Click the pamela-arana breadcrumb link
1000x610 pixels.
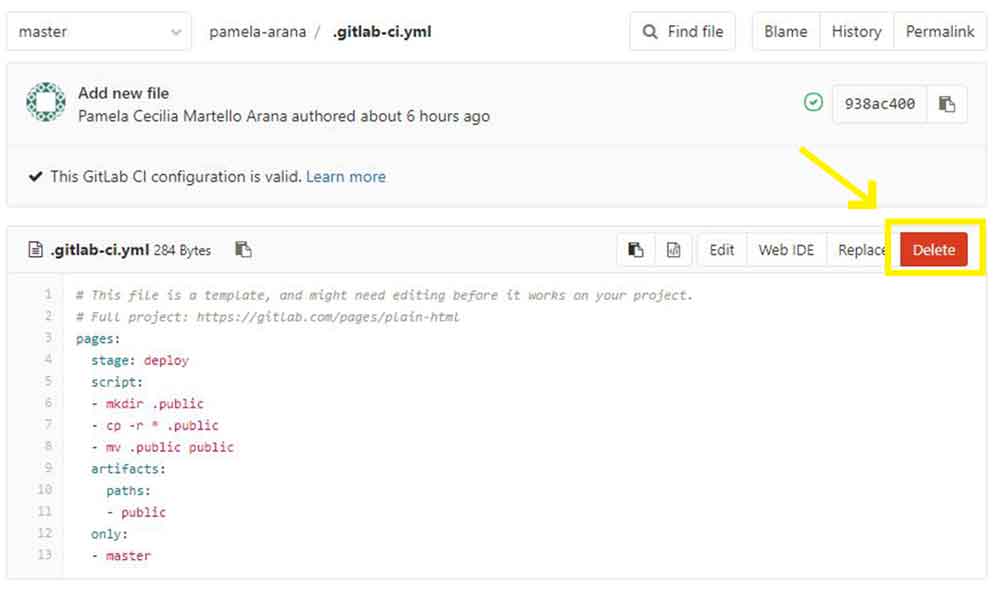pos(258,32)
